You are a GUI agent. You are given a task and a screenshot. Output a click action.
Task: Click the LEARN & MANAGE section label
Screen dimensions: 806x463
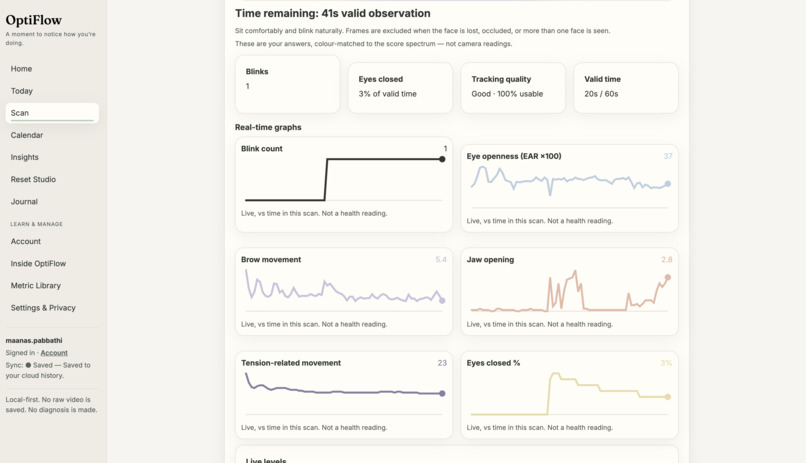coord(36,224)
